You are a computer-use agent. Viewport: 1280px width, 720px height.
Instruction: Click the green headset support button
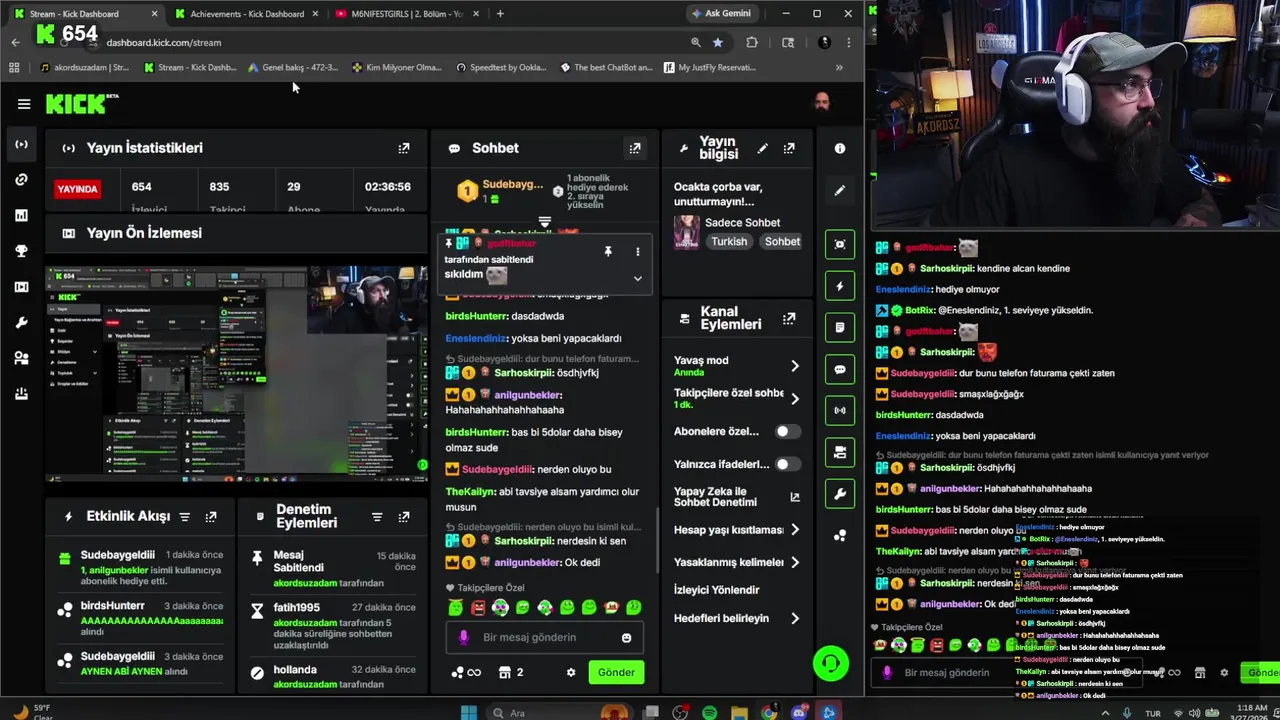point(830,663)
